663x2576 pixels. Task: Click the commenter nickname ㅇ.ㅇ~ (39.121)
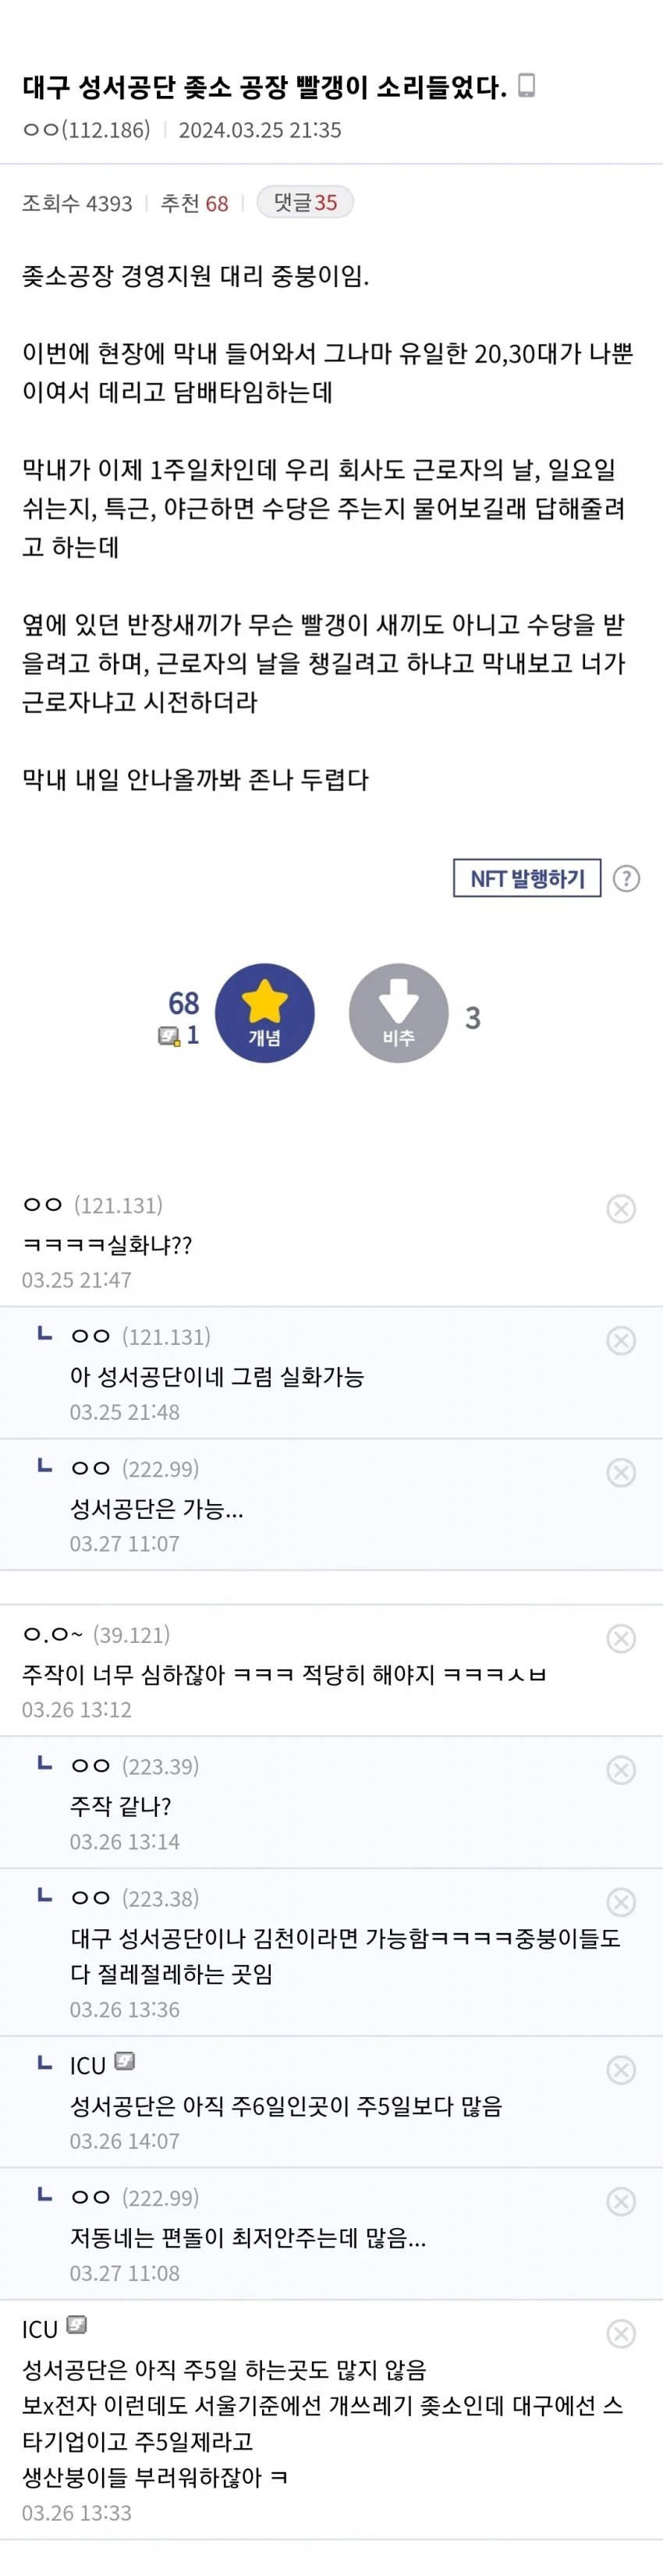96,1634
